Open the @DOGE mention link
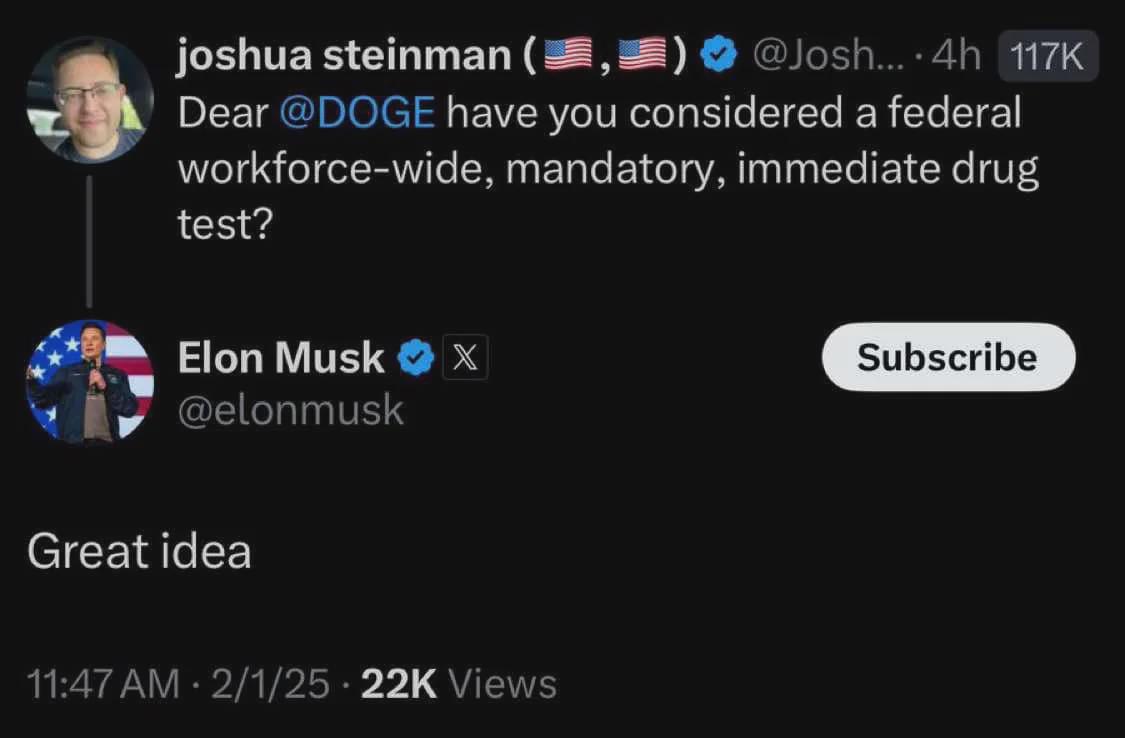 point(357,113)
